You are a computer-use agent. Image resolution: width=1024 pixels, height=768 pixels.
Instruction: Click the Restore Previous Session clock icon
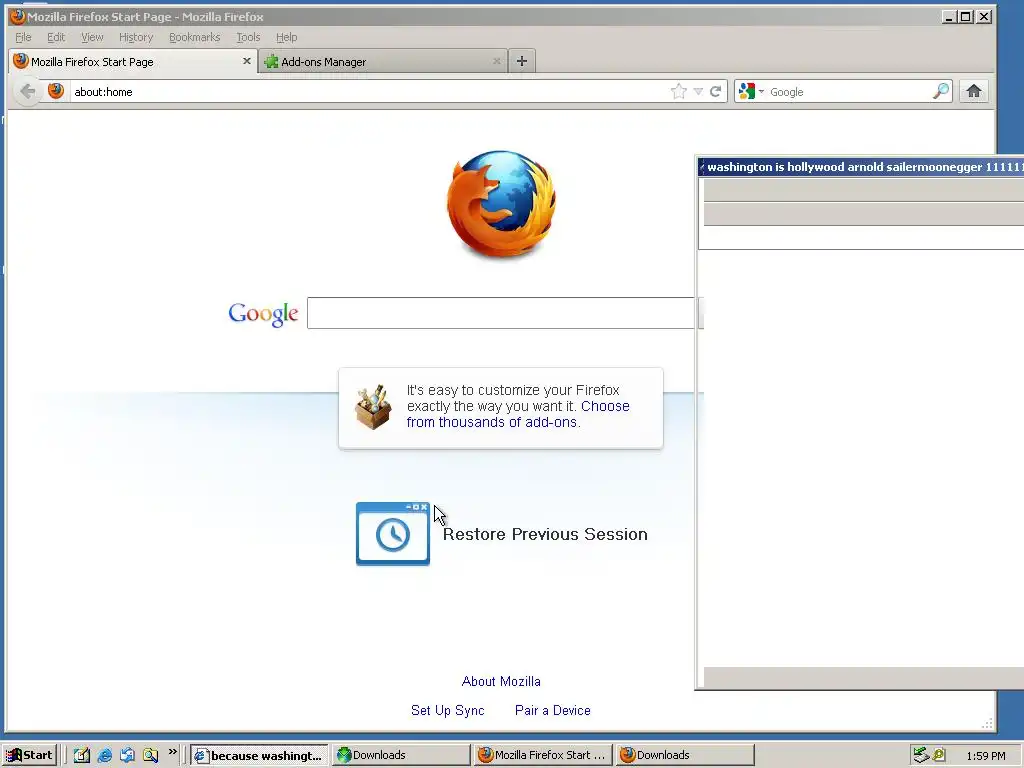click(x=392, y=534)
